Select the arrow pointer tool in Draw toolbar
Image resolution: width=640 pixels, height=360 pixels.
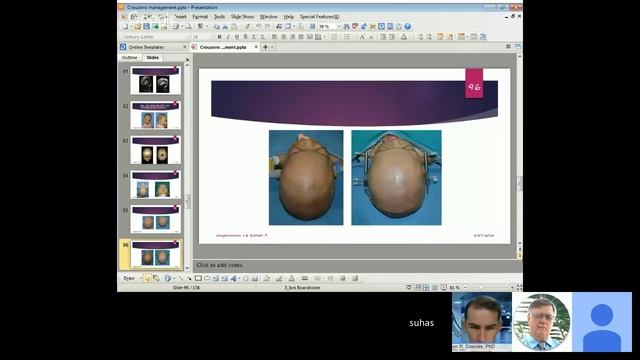(x=147, y=278)
